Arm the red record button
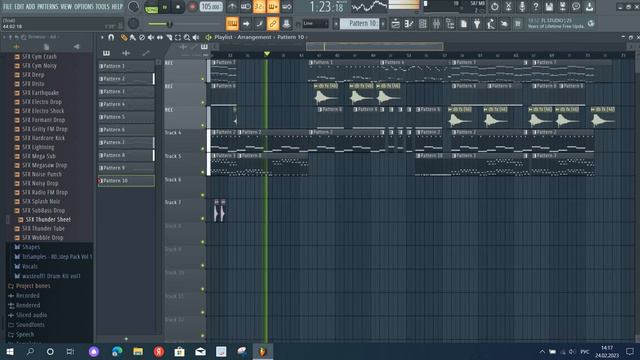Screen dimensions: 640x360 (x=192, y=7)
